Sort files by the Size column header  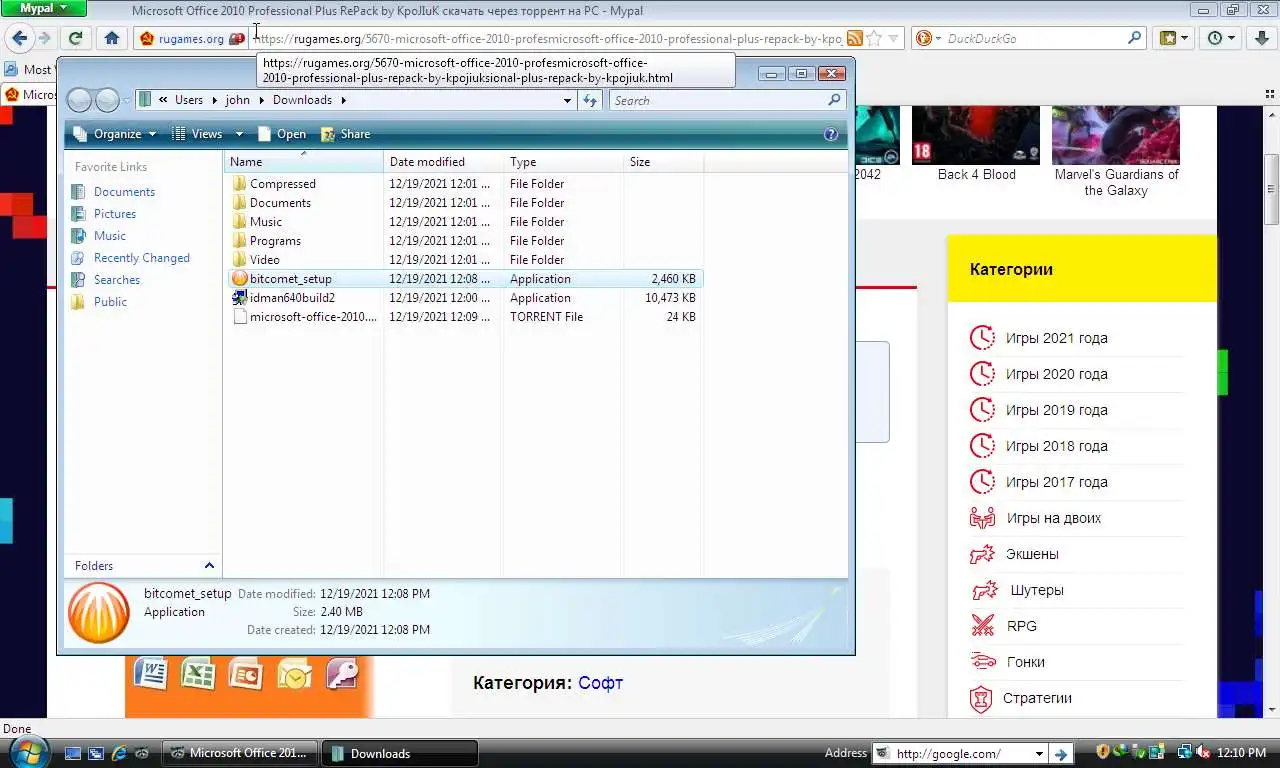[x=664, y=162]
